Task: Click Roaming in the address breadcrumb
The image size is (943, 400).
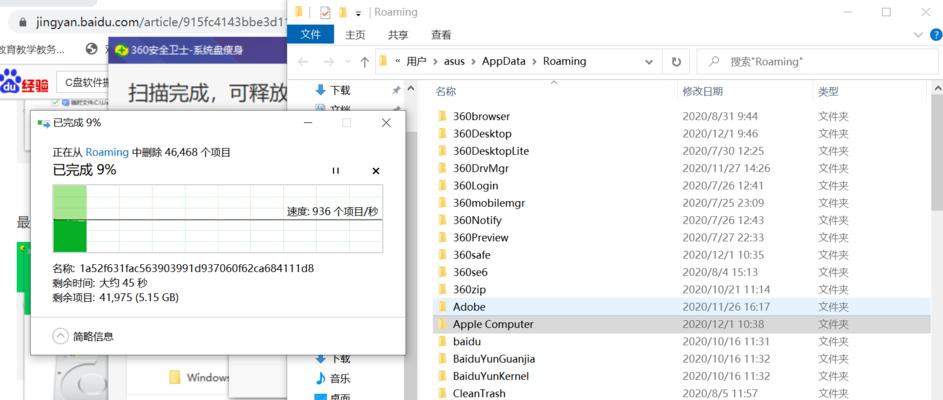Action: pyautogui.click(x=564, y=61)
